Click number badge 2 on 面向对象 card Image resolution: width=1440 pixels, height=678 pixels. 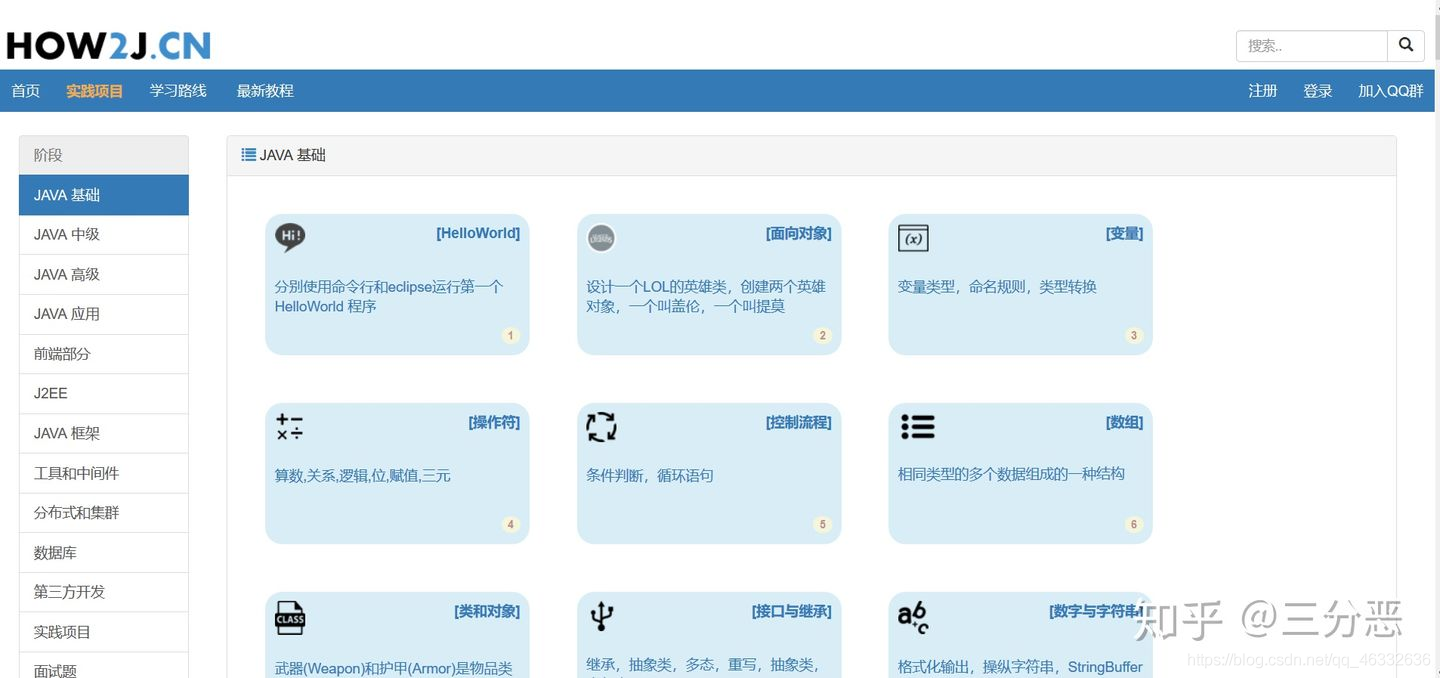(x=823, y=336)
